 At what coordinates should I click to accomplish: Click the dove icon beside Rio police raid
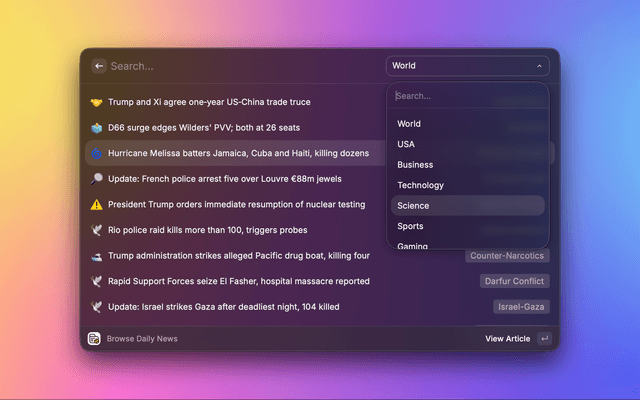[x=96, y=230]
